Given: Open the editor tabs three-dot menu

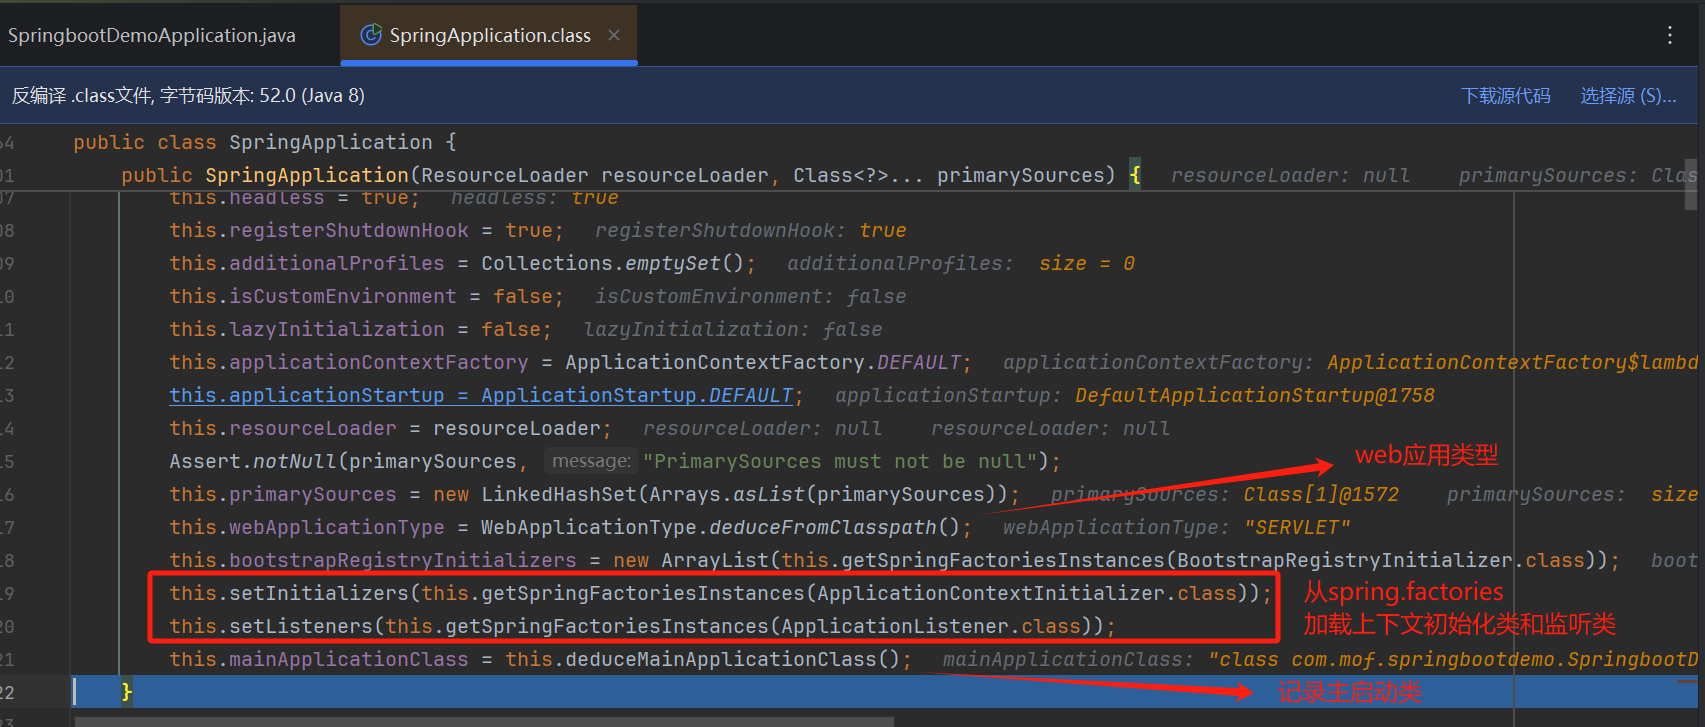Looking at the screenshot, I should (x=1669, y=36).
